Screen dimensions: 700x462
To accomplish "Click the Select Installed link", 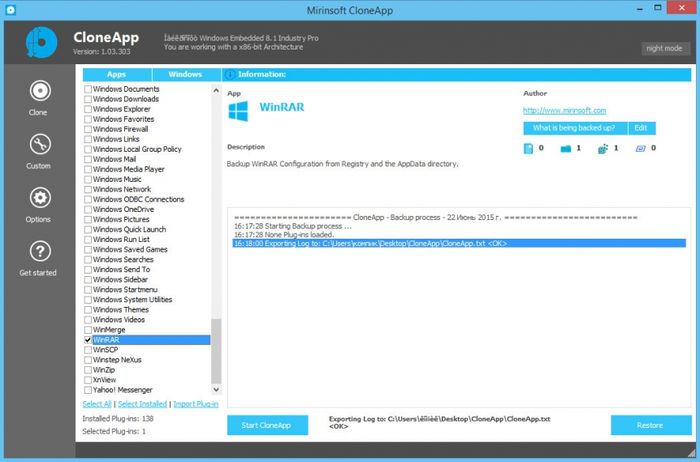I will (x=143, y=404).
